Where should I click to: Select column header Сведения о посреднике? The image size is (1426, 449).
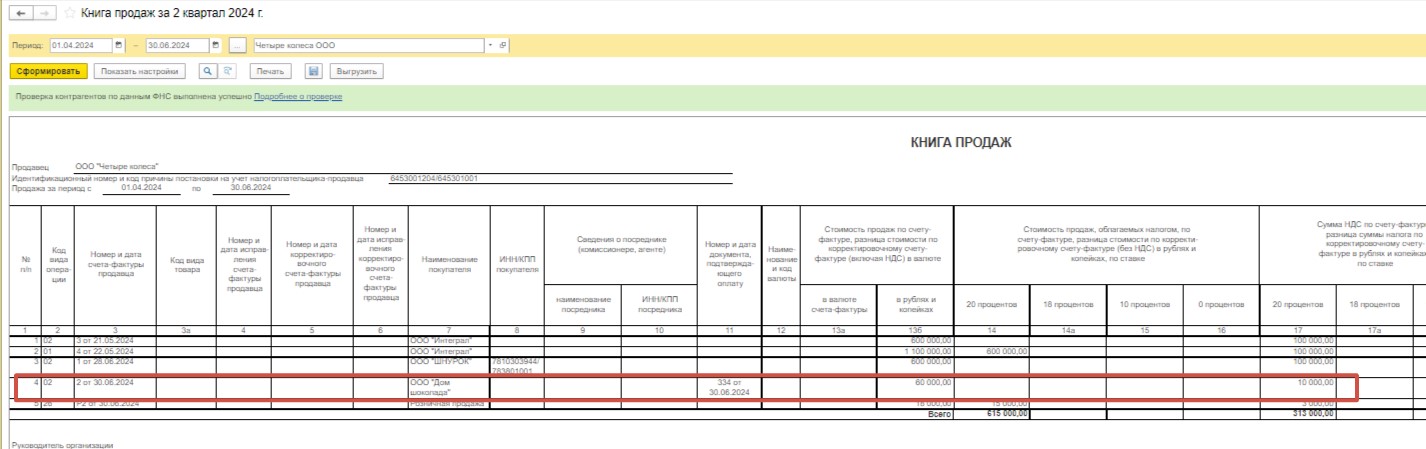click(620, 244)
